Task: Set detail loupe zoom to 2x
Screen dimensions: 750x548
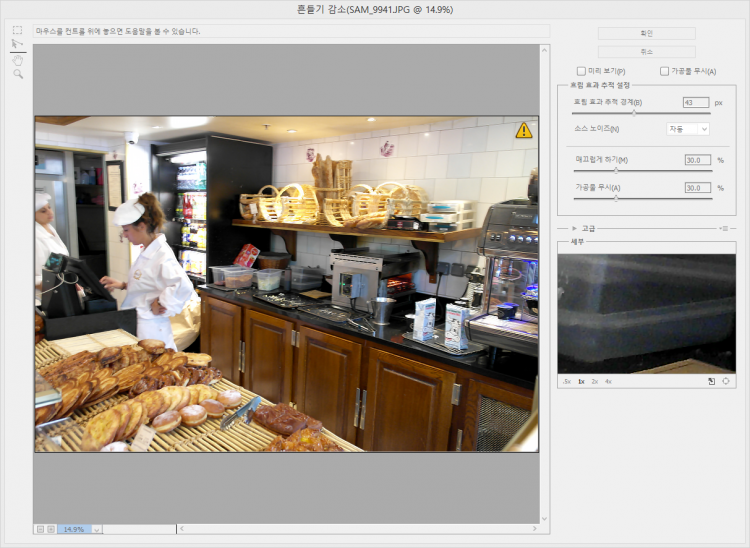Action: (594, 381)
